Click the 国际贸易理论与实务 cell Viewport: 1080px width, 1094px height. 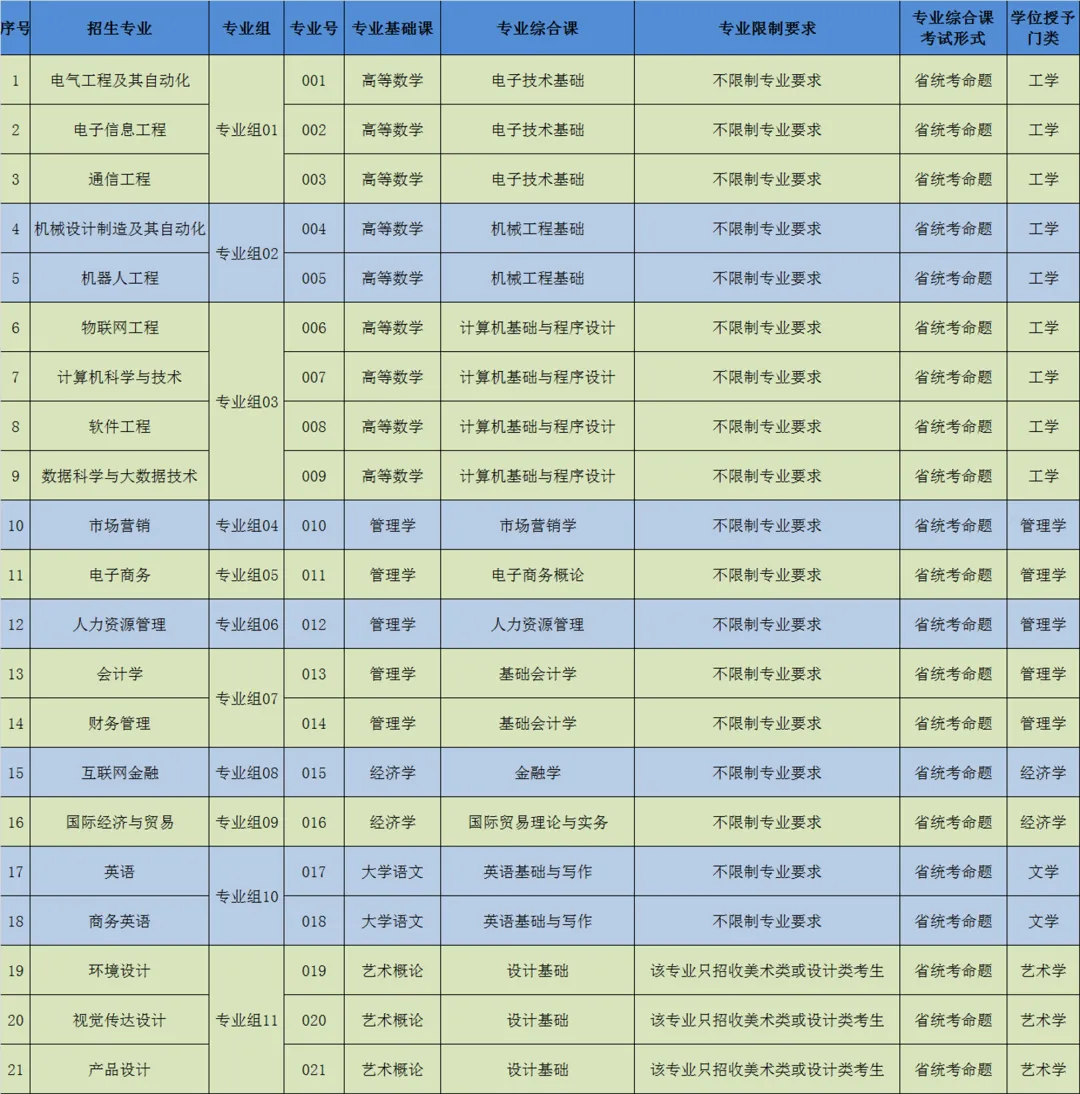click(537, 823)
